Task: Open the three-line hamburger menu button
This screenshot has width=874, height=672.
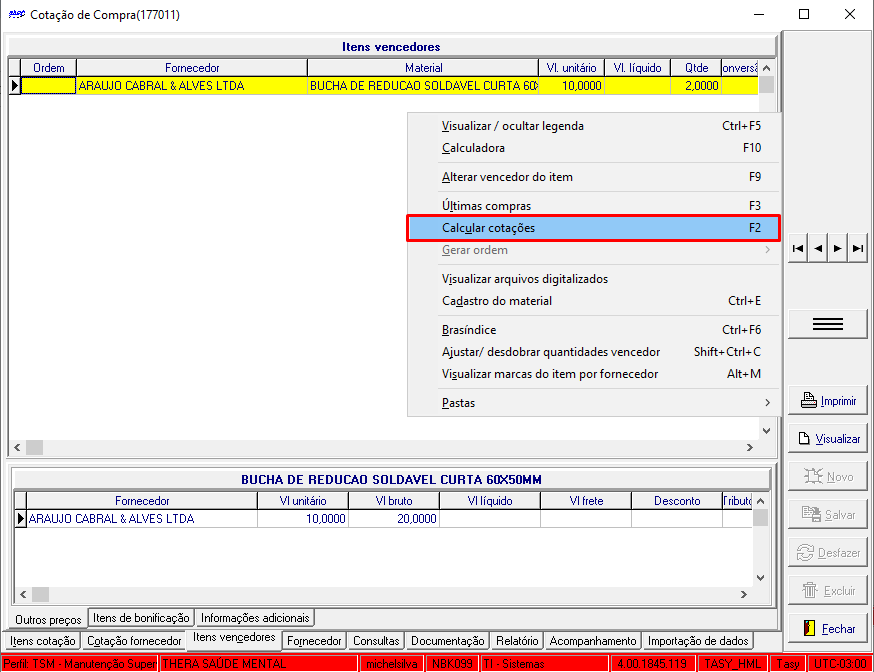Action: tap(828, 324)
